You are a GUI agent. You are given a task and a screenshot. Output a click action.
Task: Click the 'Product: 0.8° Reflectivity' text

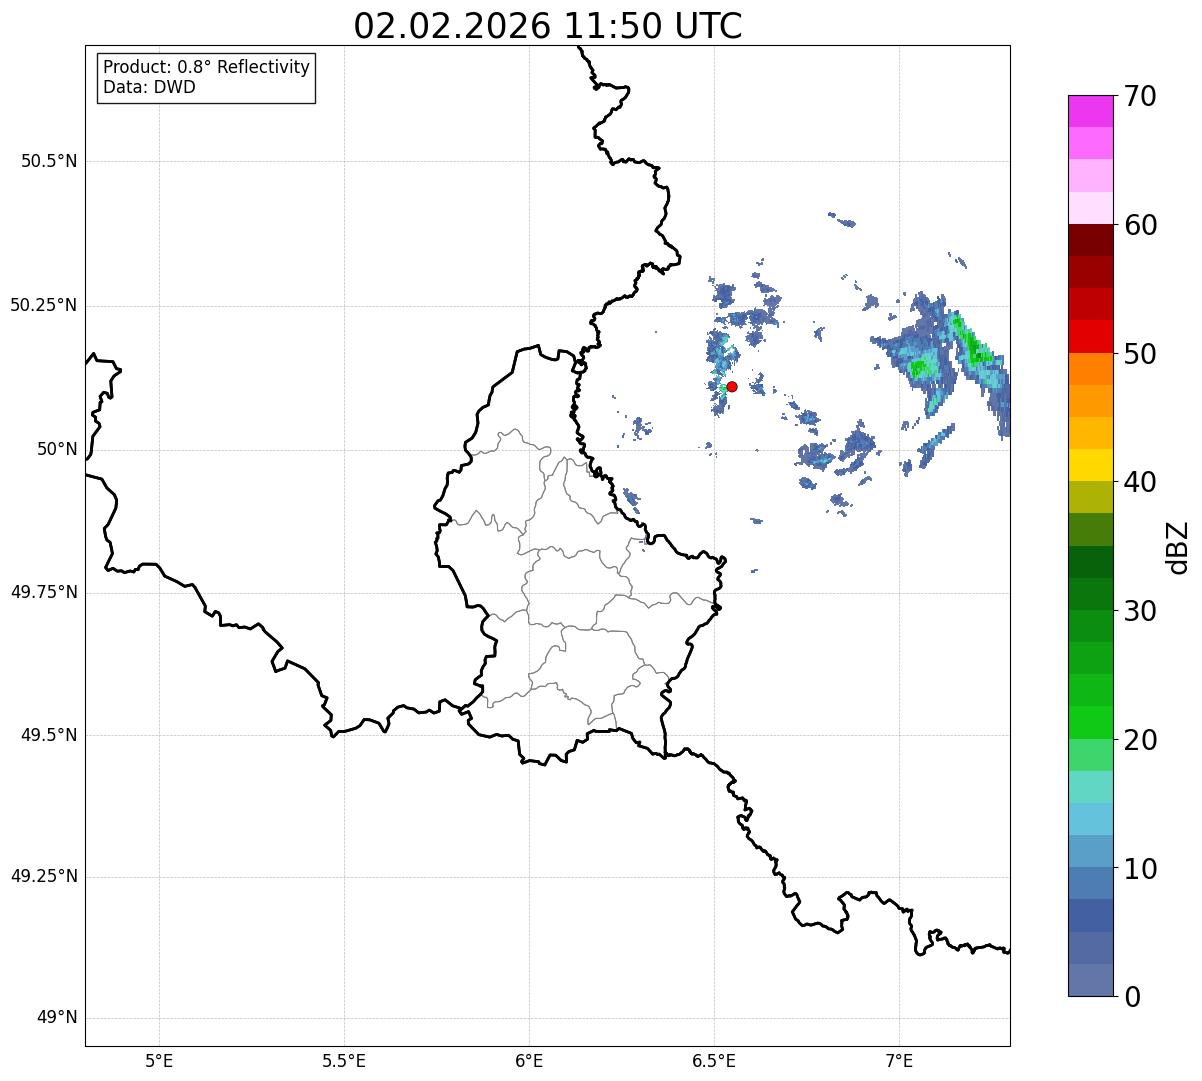207,67
